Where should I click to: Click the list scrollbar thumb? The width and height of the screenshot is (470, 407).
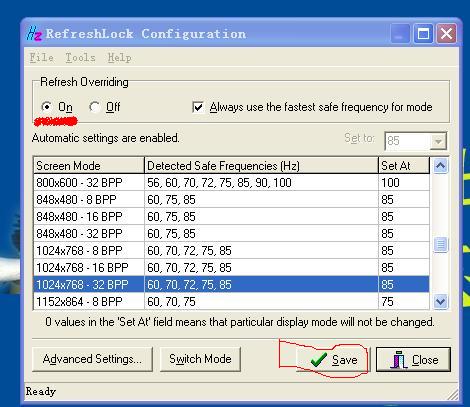(440, 245)
